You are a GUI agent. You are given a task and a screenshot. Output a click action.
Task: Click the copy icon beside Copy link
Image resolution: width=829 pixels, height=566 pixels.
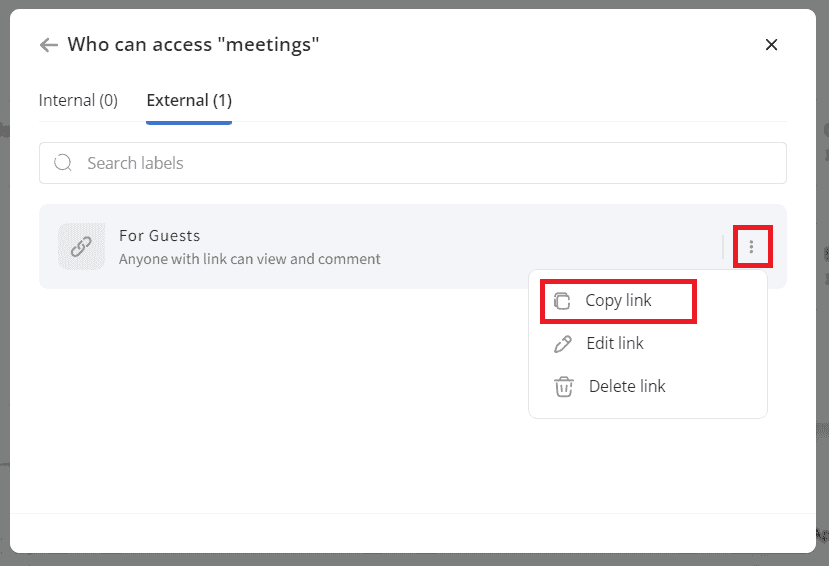pyautogui.click(x=562, y=301)
